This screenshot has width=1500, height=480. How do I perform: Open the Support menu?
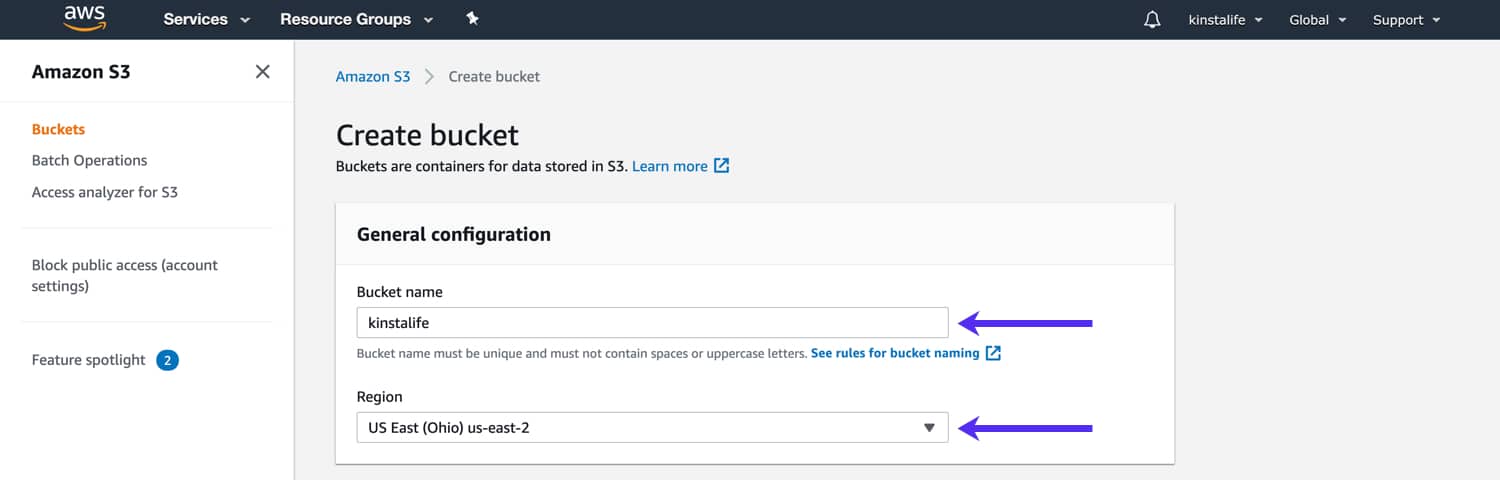click(1406, 20)
